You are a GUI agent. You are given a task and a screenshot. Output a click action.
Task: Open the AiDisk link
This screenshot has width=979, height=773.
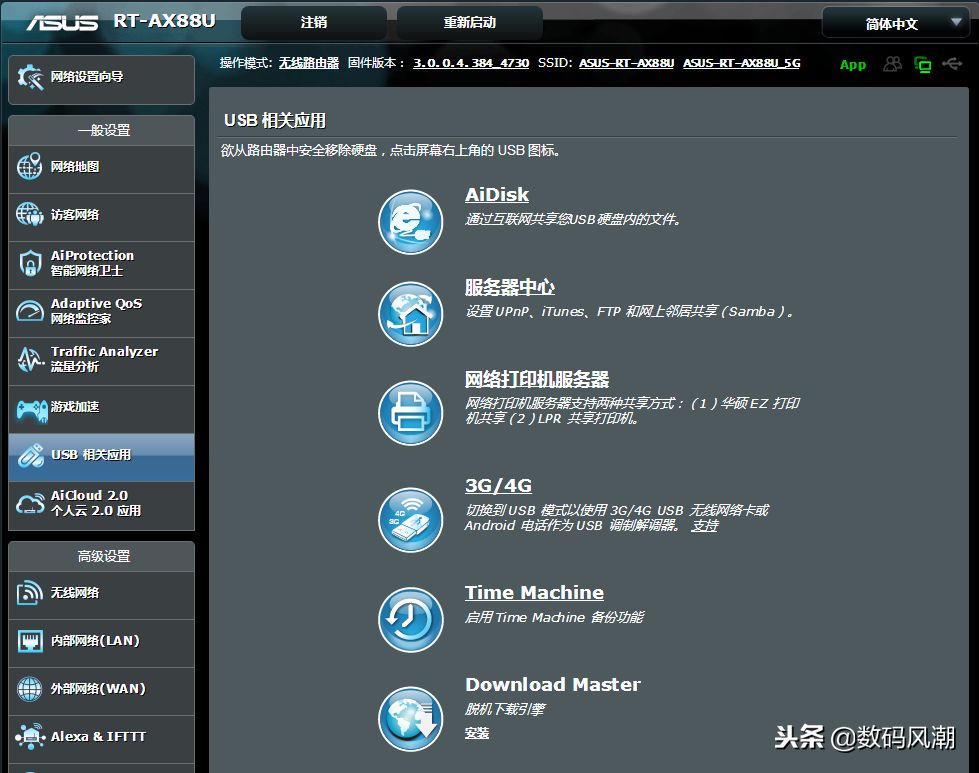coord(497,195)
